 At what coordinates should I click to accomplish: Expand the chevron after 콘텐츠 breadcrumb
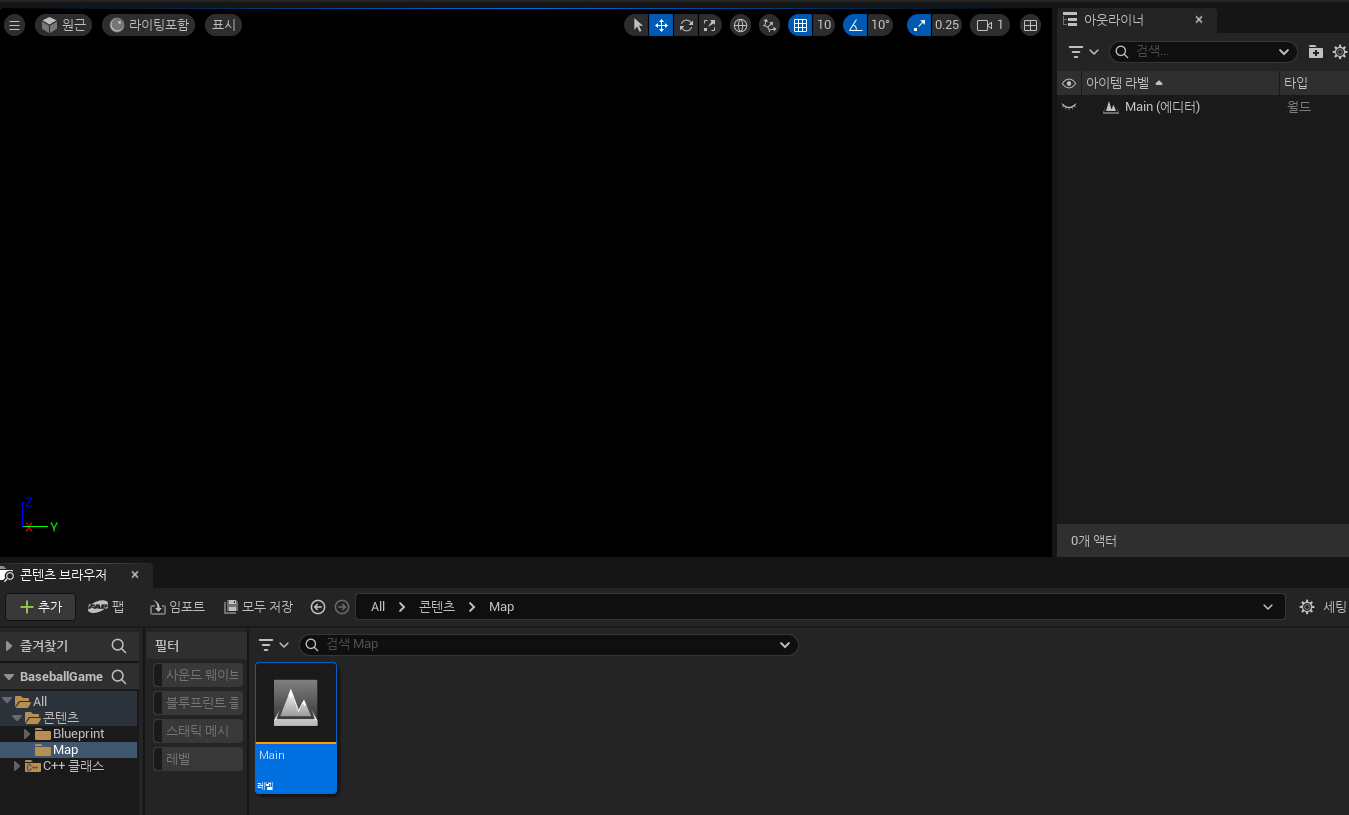click(x=472, y=607)
